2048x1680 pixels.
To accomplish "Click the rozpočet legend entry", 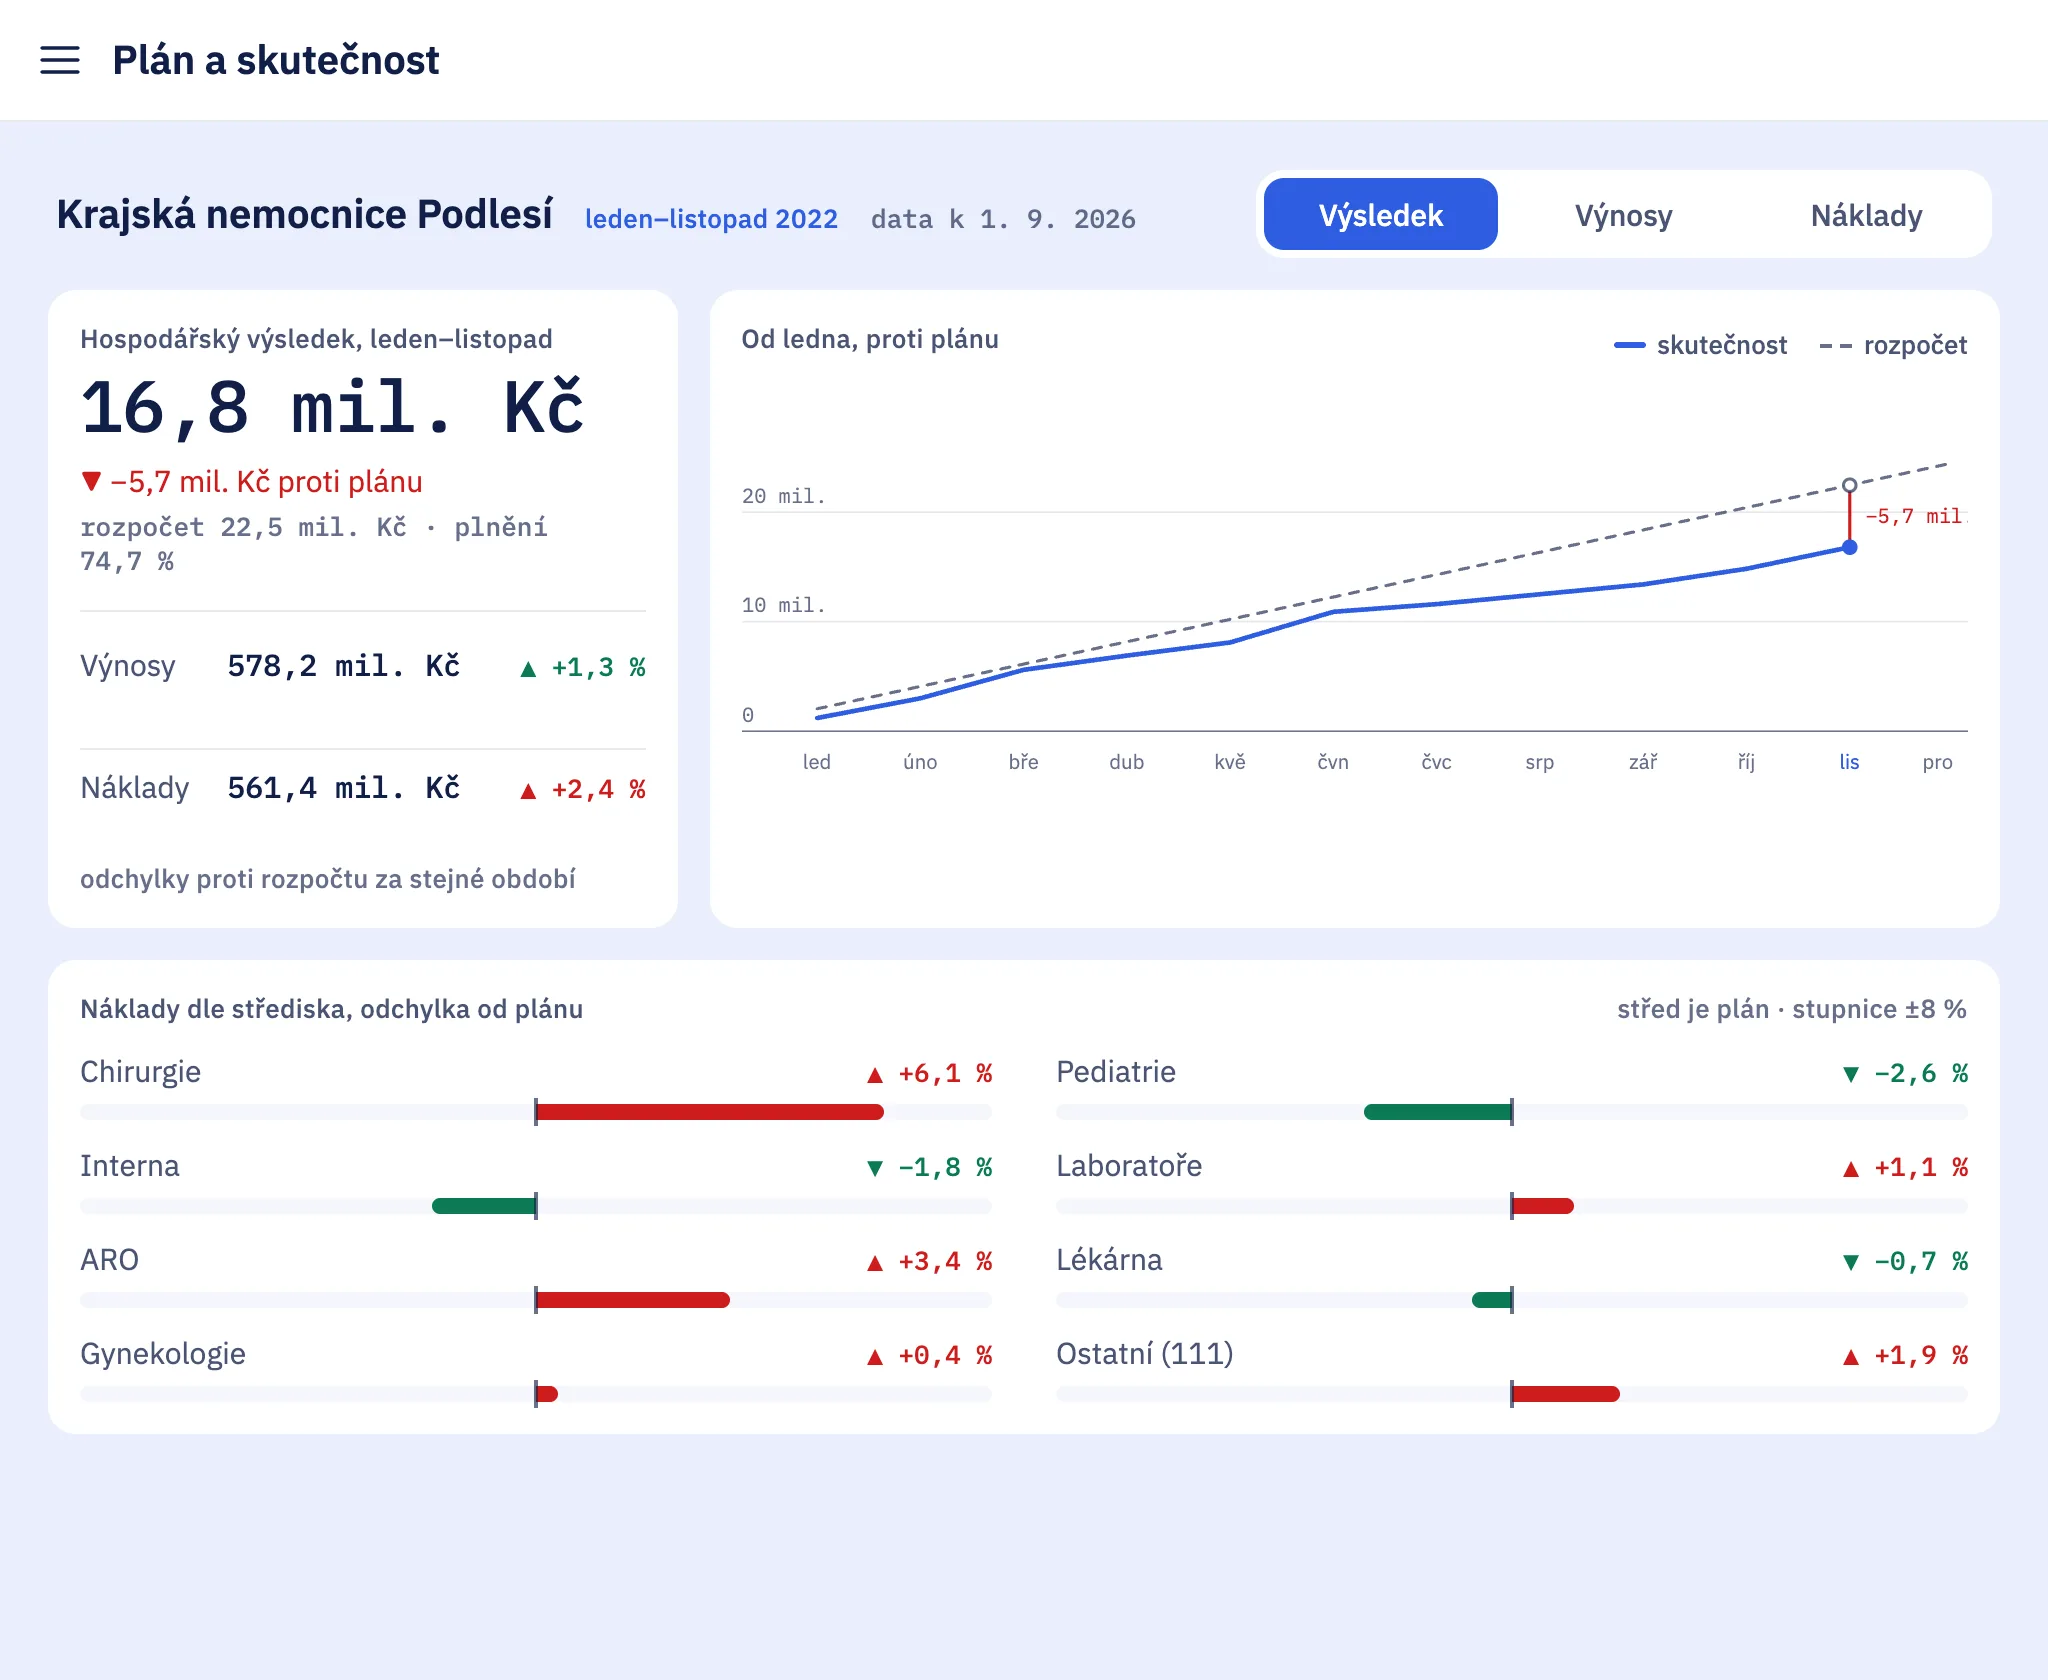I will click(1893, 345).
